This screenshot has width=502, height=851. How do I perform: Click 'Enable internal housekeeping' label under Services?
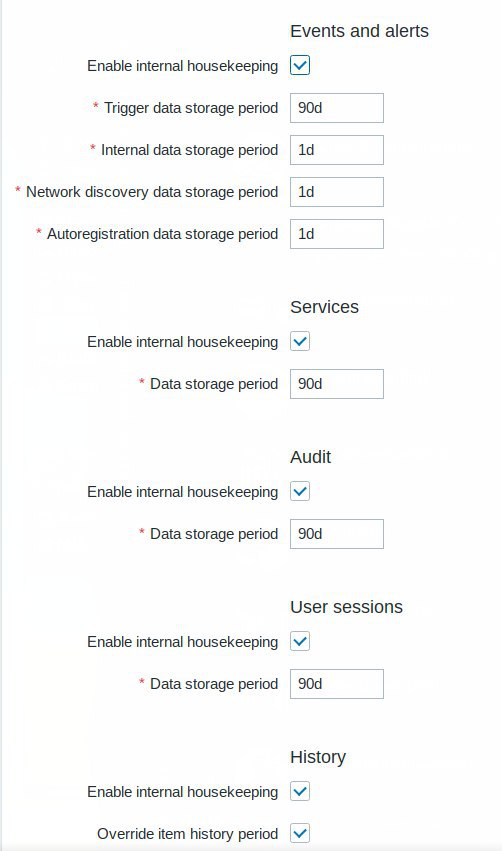click(182, 342)
